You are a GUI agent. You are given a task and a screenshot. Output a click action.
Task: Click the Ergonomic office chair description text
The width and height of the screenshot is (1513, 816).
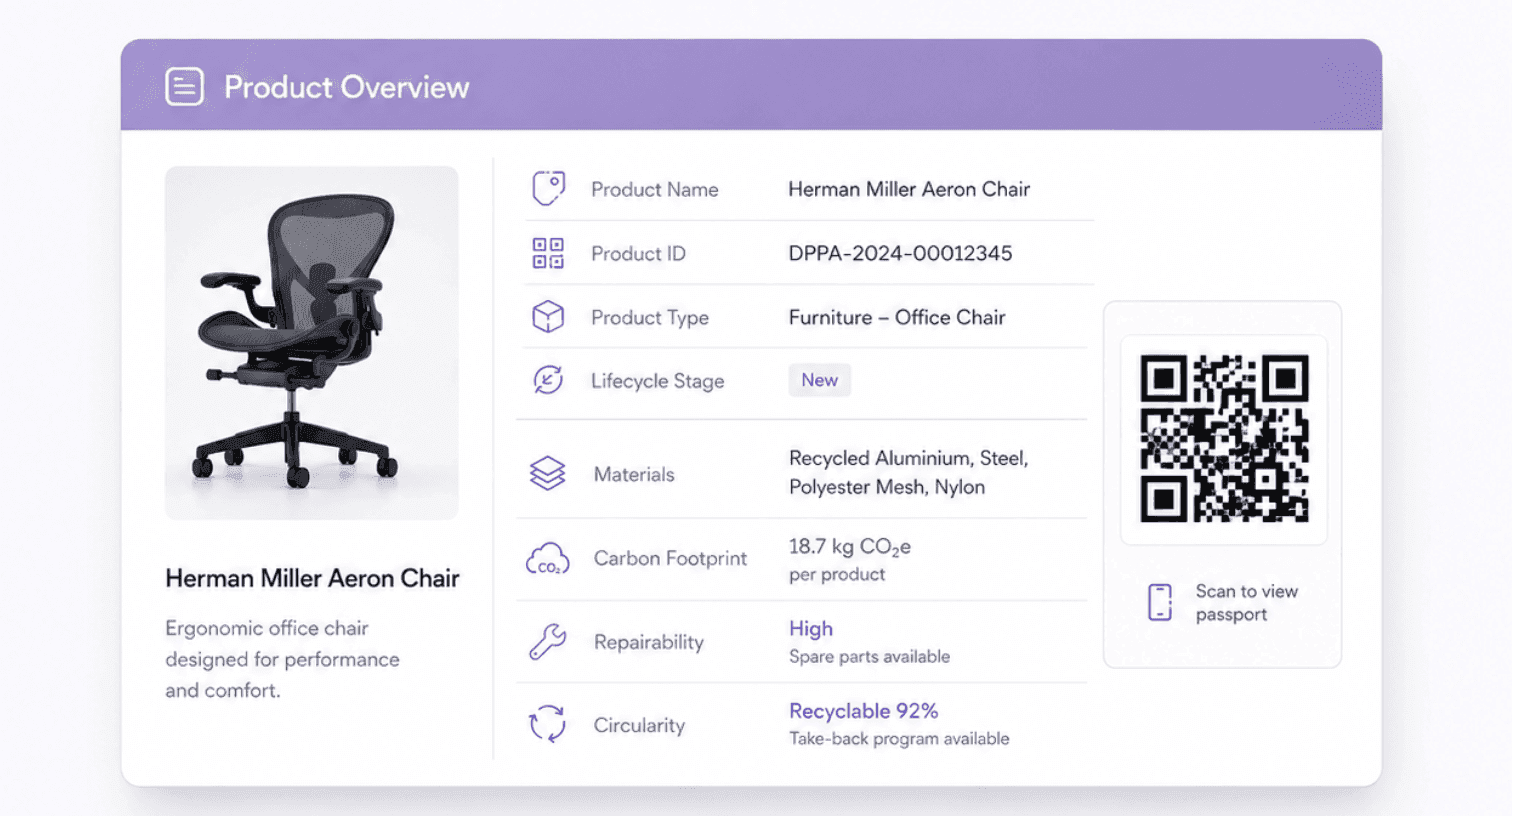(x=282, y=659)
